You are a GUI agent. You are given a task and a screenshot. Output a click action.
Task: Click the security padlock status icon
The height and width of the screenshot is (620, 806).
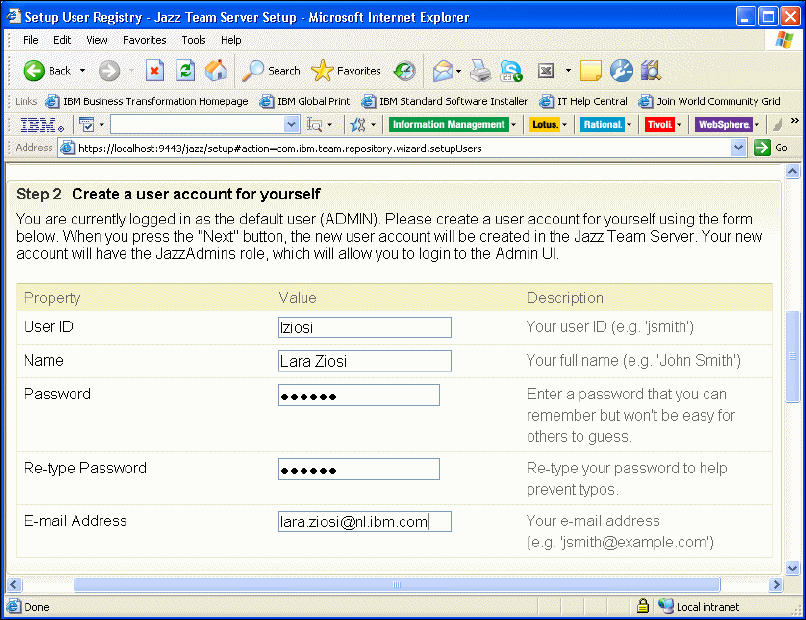(x=643, y=606)
